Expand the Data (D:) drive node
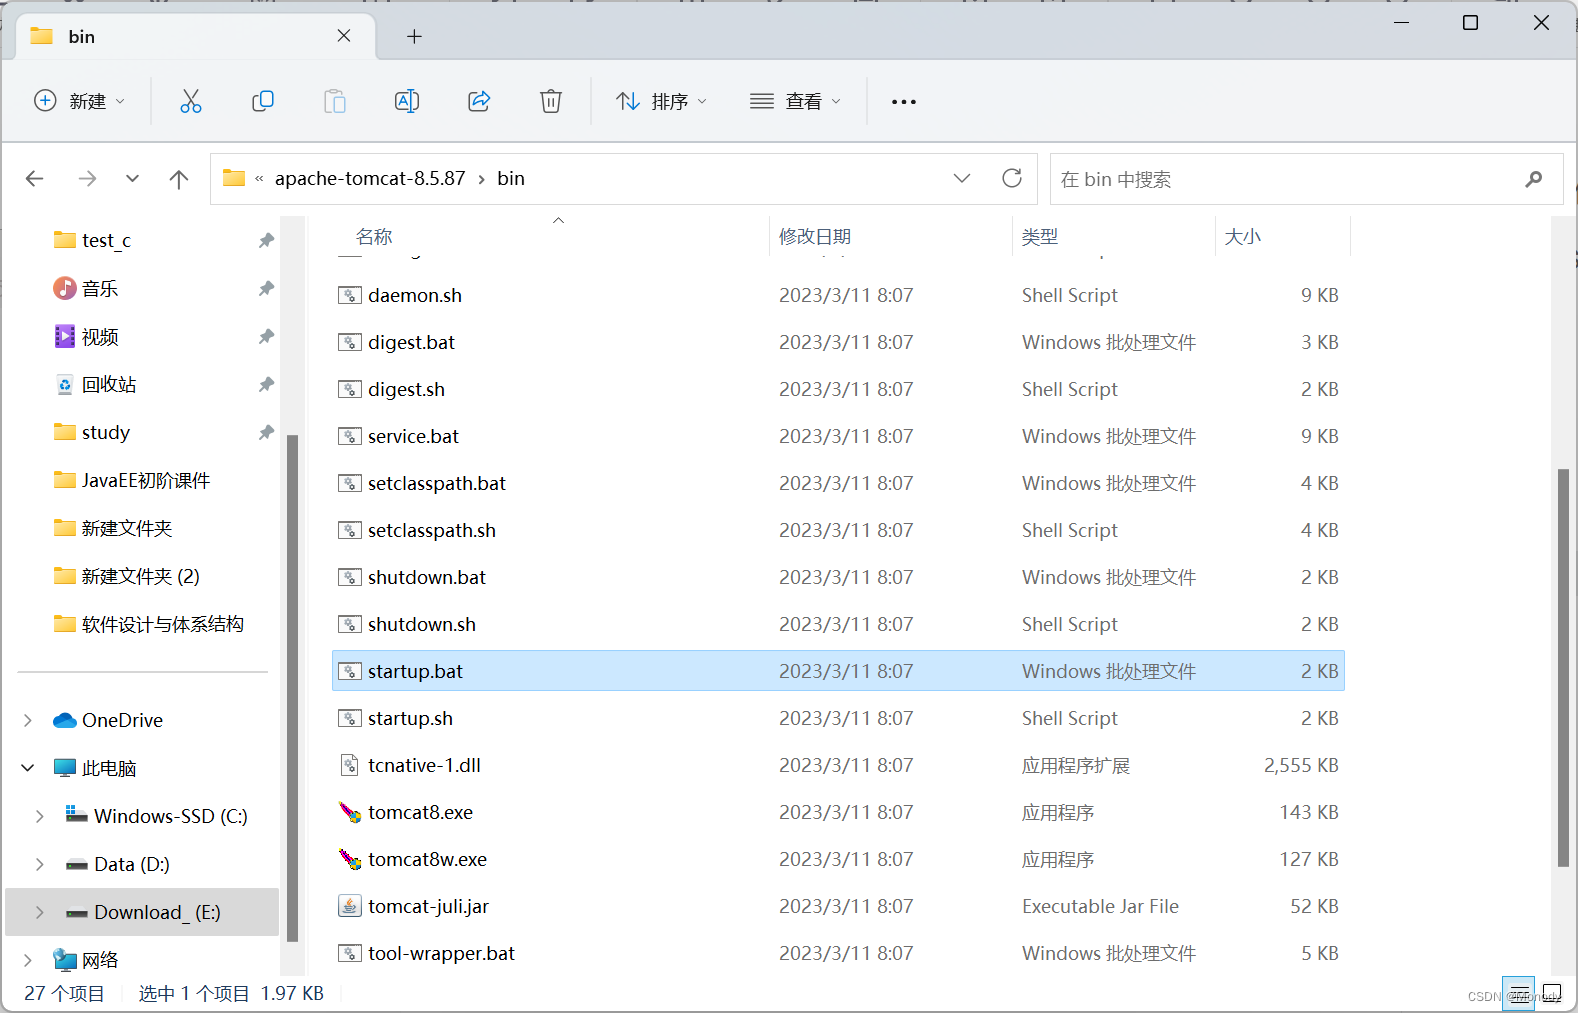This screenshot has height=1013, width=1578. pos(40,864)
